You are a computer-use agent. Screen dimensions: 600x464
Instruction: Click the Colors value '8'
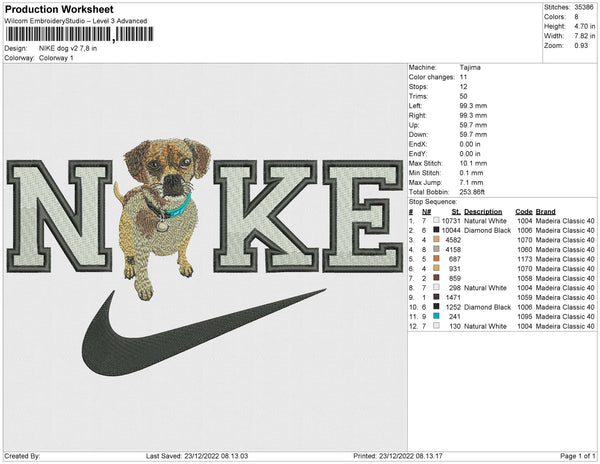click(576, 17)
